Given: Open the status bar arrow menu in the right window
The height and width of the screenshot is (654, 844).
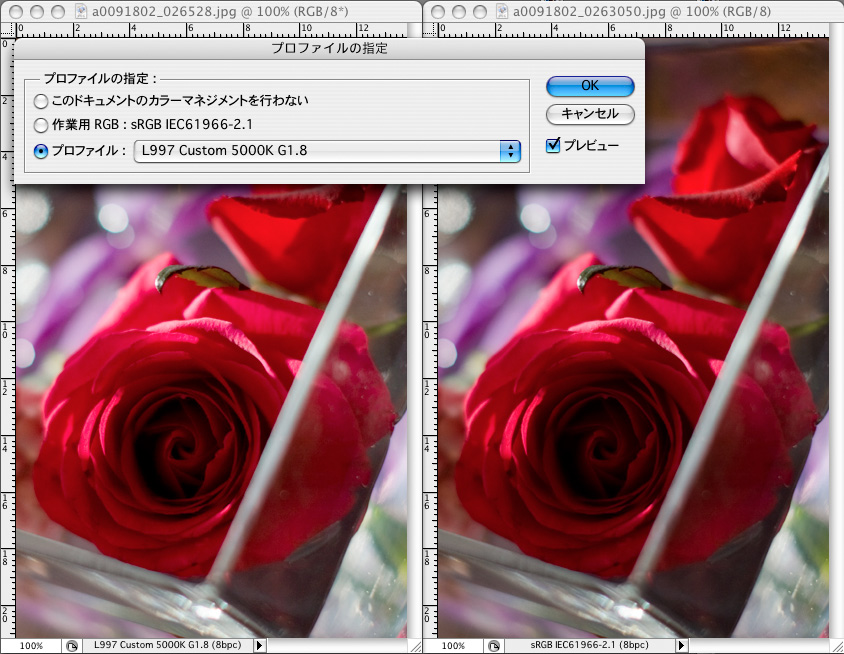Looking at the screenshot, I should pyautogui.click(x=681, y=645).
